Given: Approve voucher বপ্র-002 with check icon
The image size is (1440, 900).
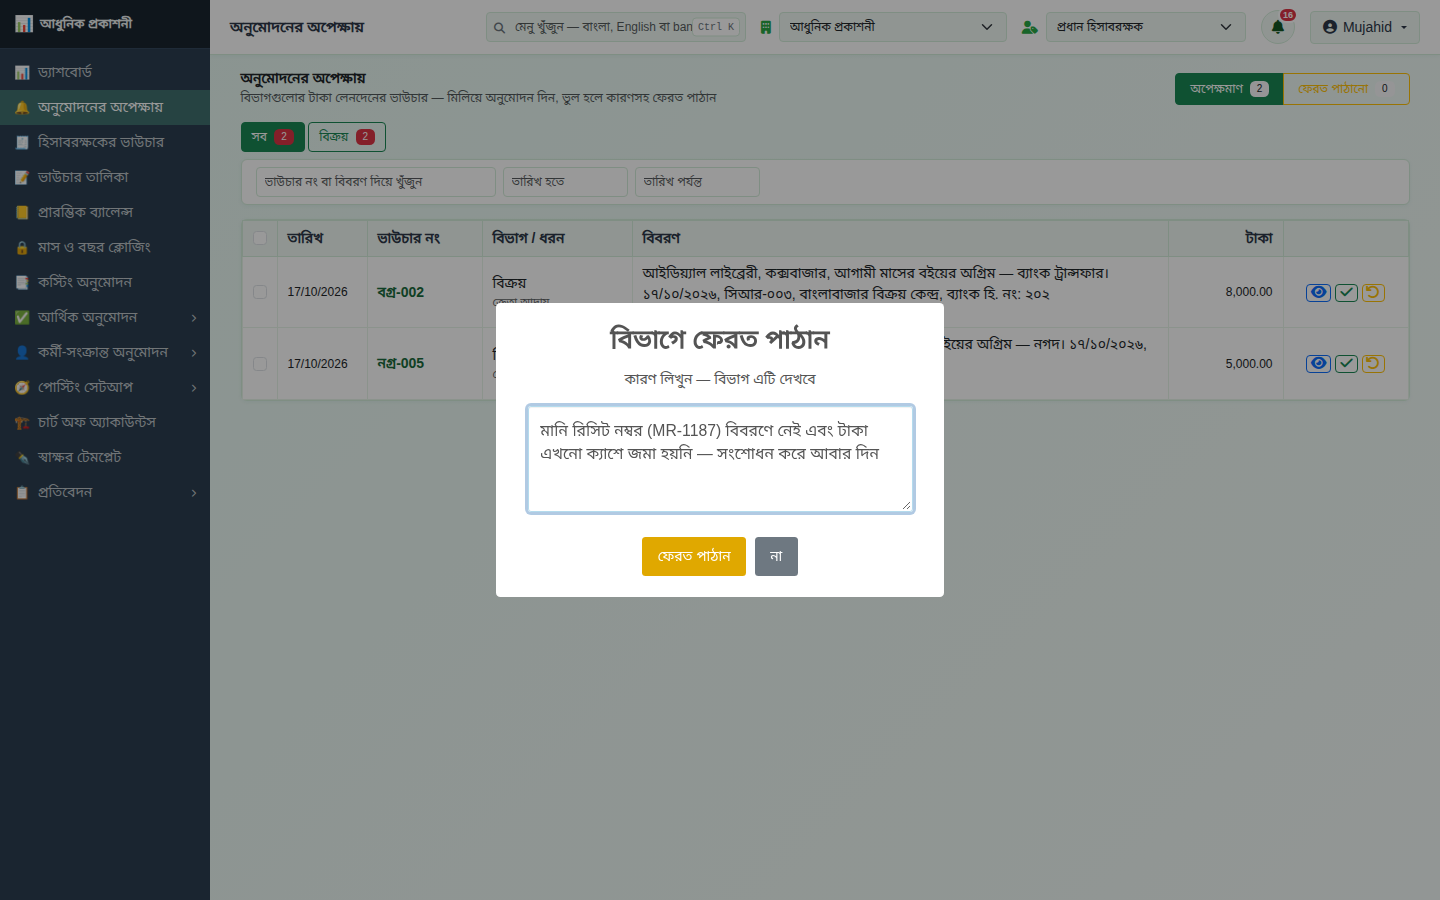Looking at the screenshot, I should tap(1346, 292).
